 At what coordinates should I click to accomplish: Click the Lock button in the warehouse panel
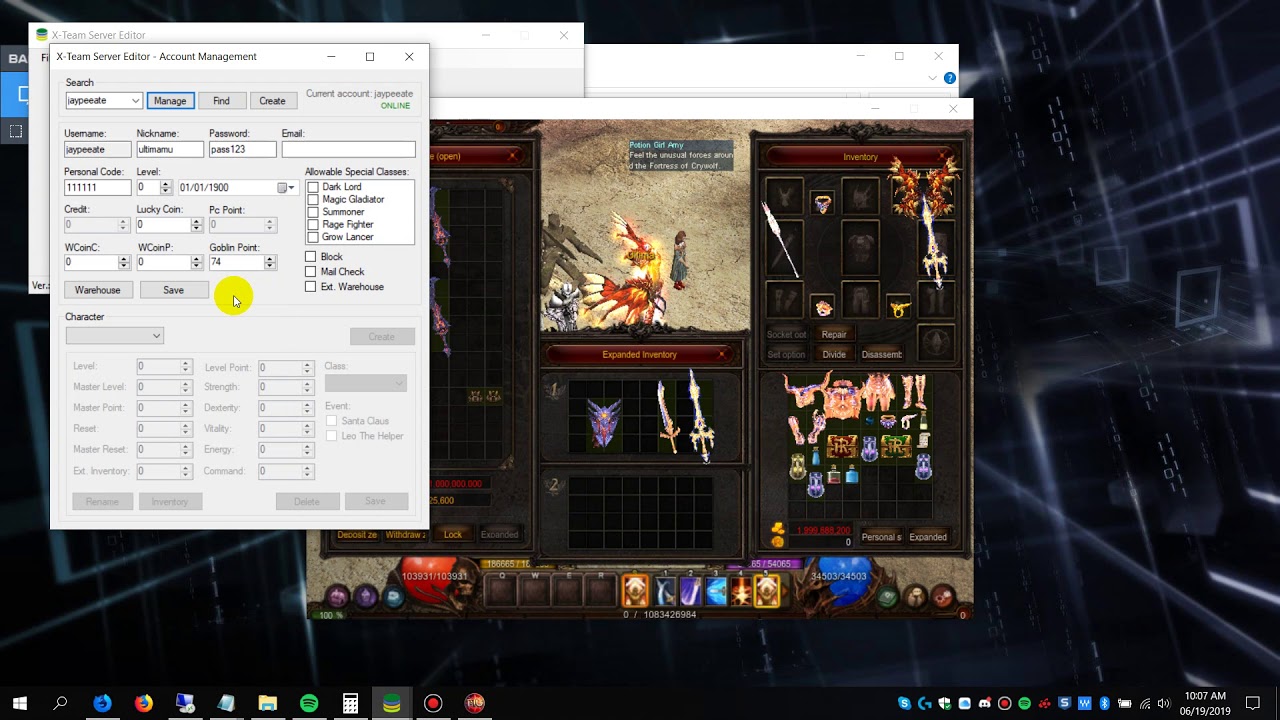coord(453,535)
